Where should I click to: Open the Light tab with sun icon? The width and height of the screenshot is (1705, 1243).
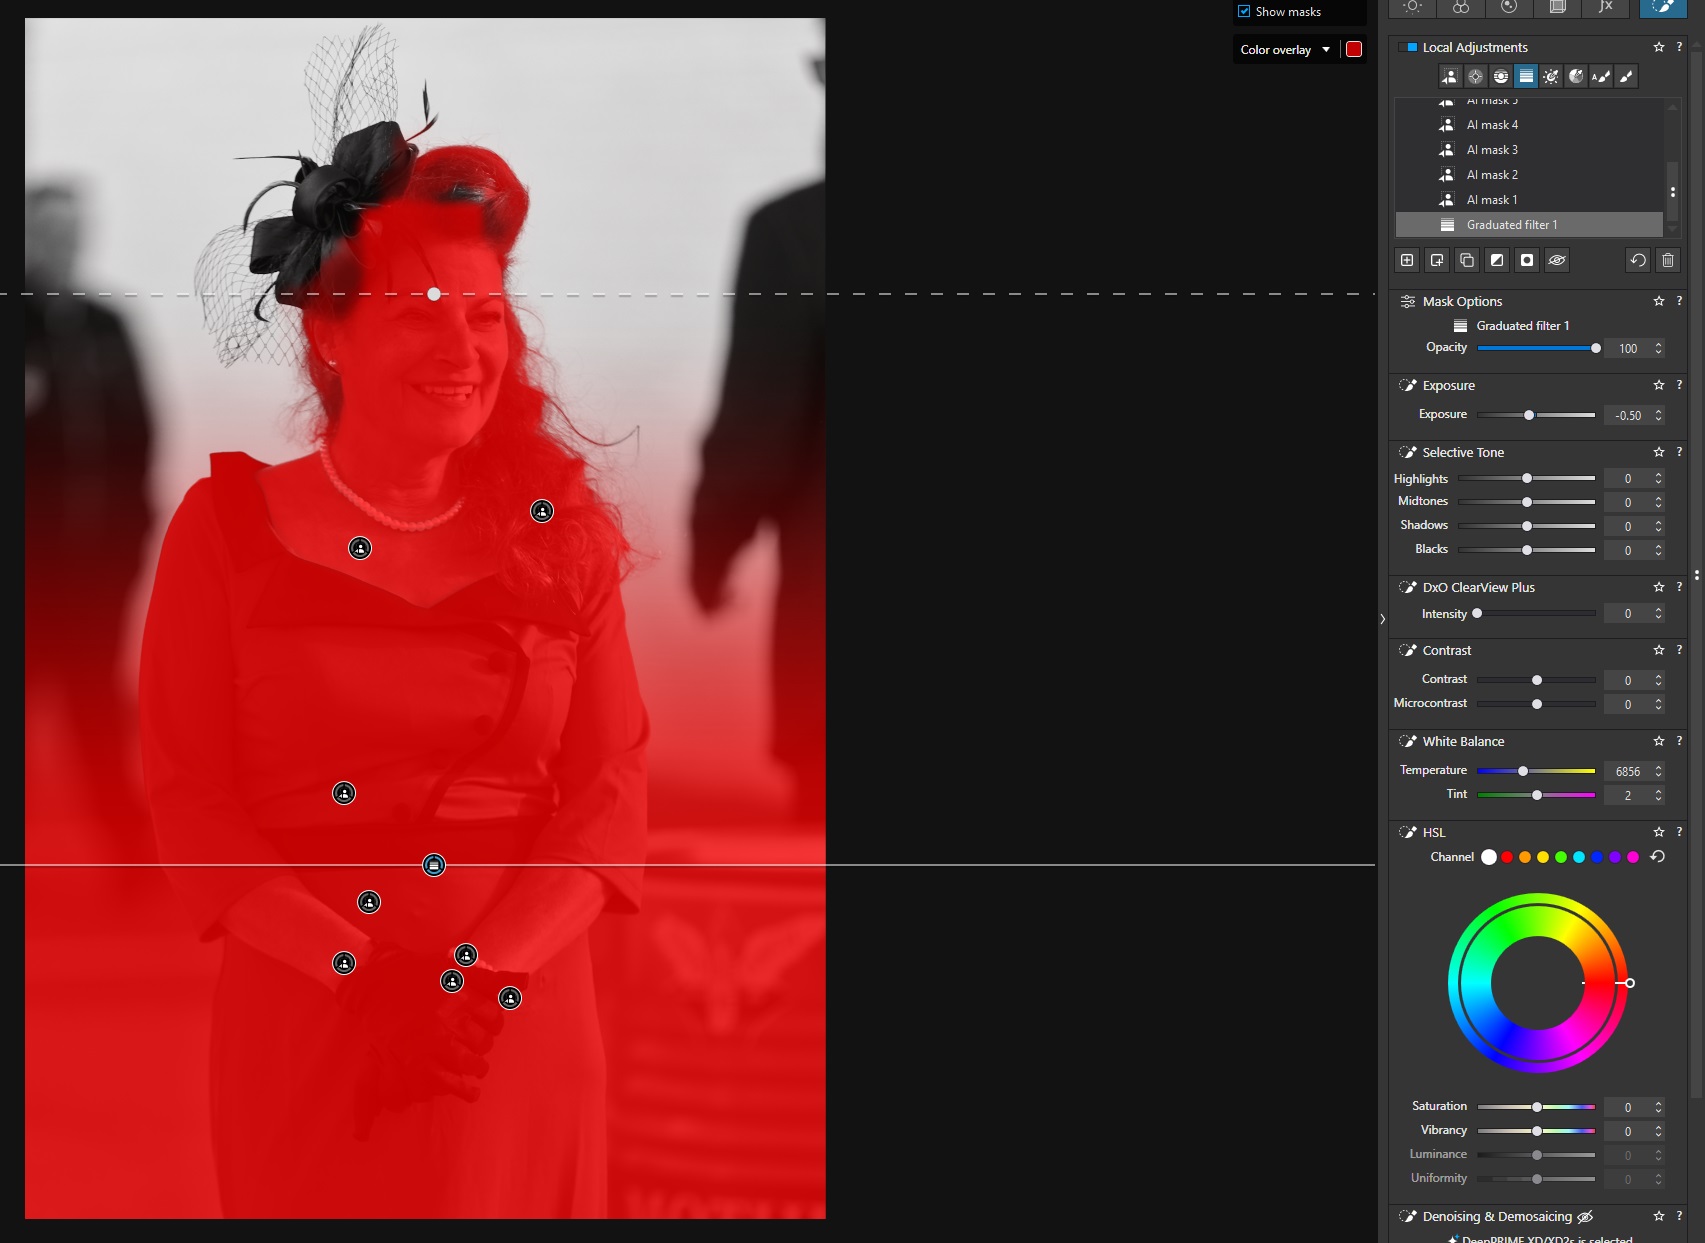(1413, 8)
